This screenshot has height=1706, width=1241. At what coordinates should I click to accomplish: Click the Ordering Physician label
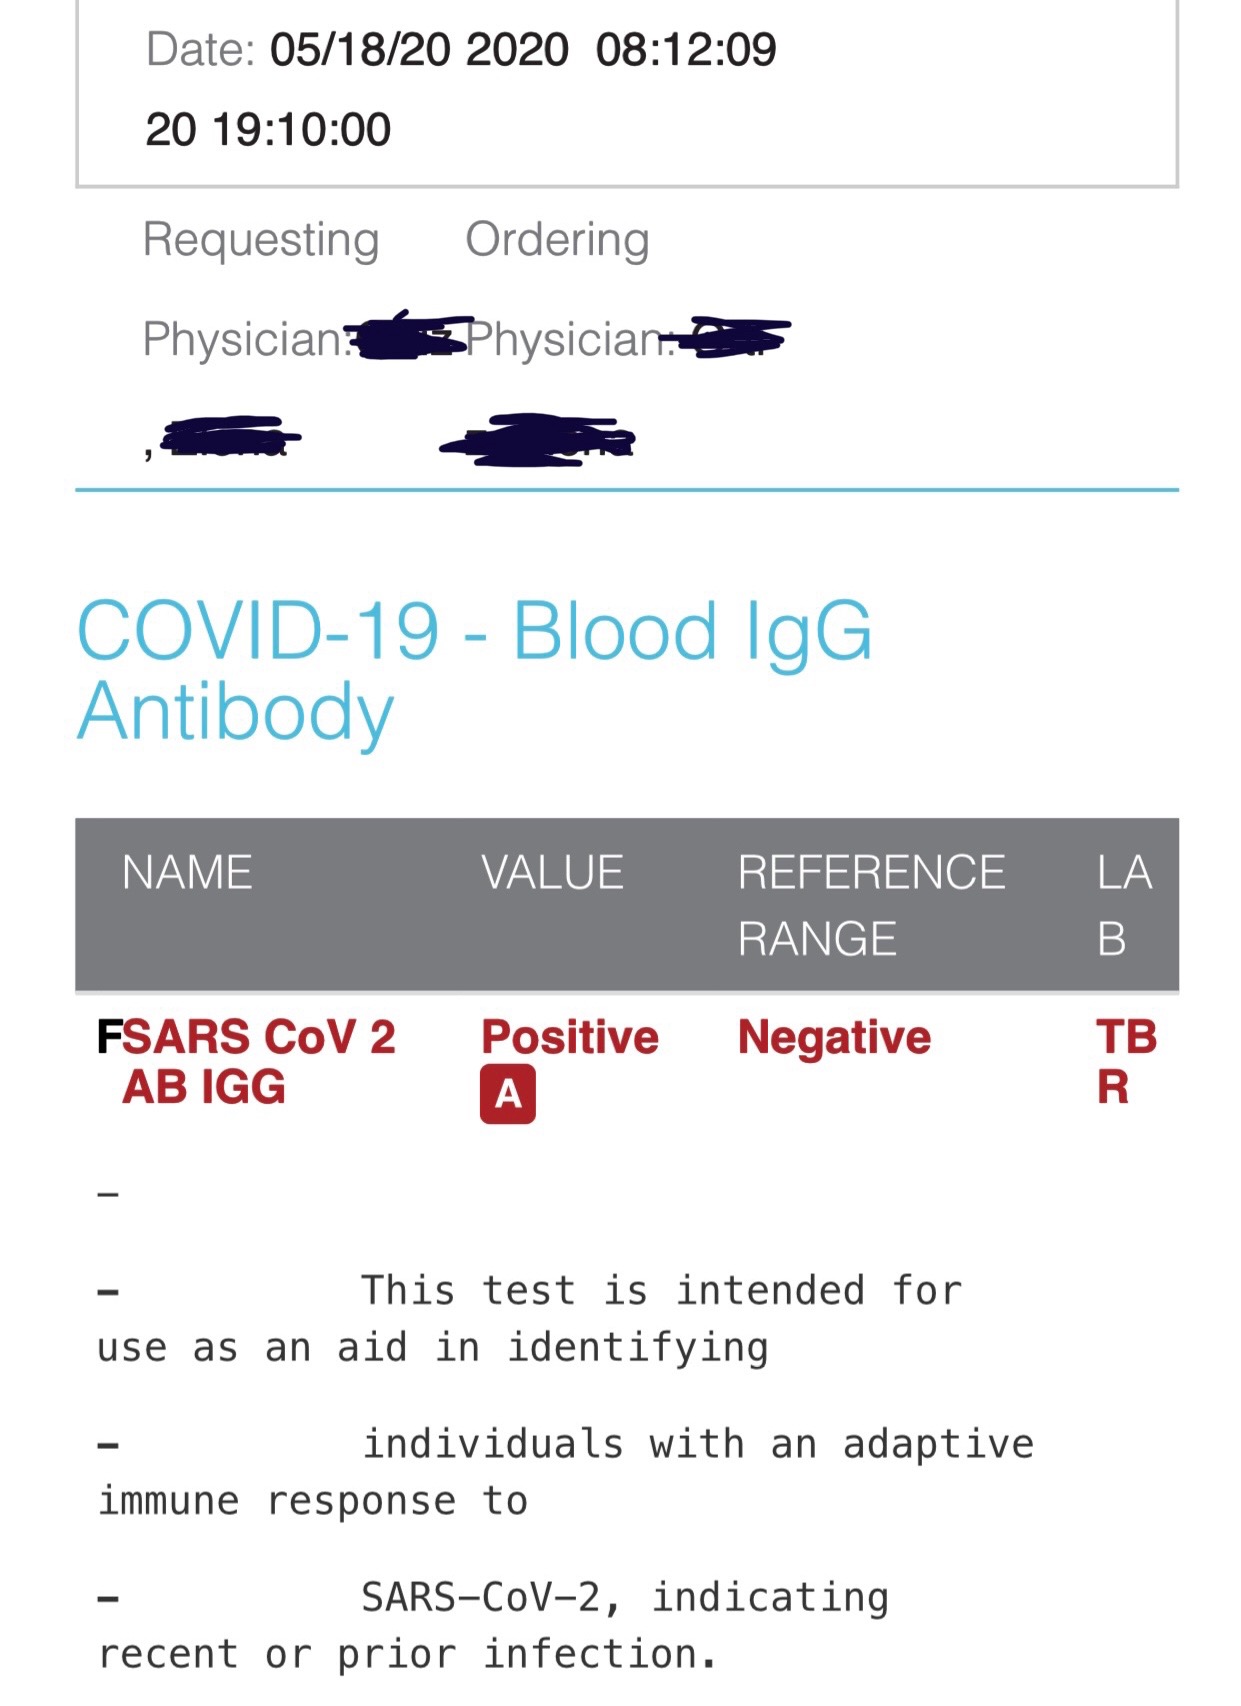click(558, 289)
